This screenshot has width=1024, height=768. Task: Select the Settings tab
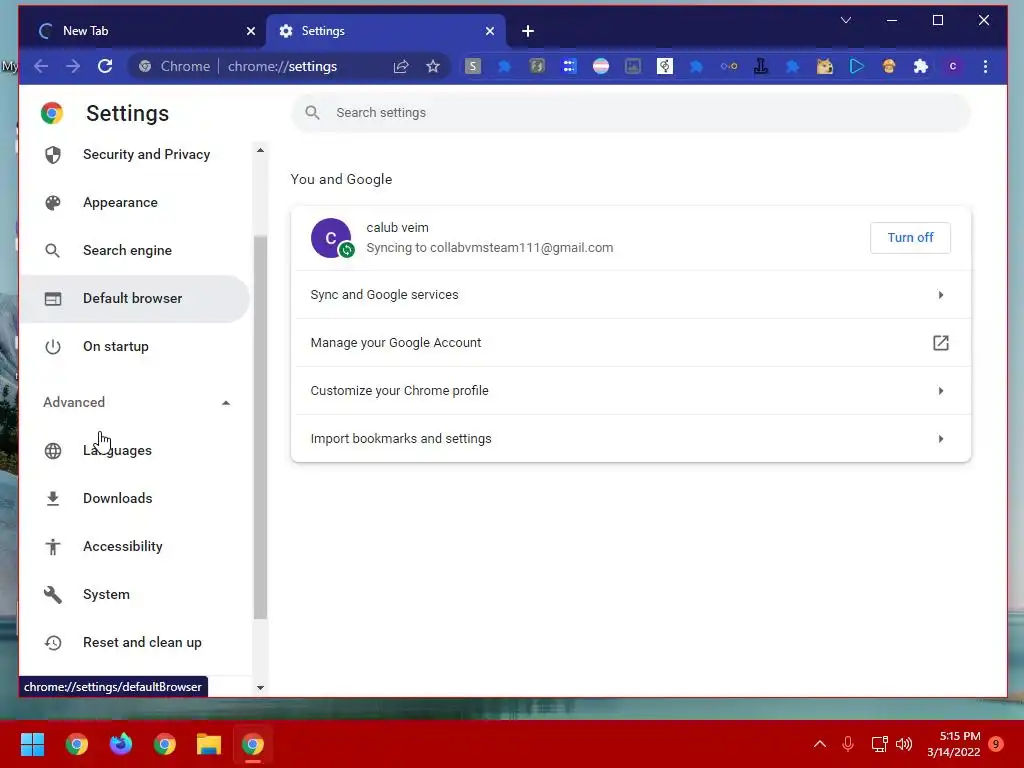[385, 31]
